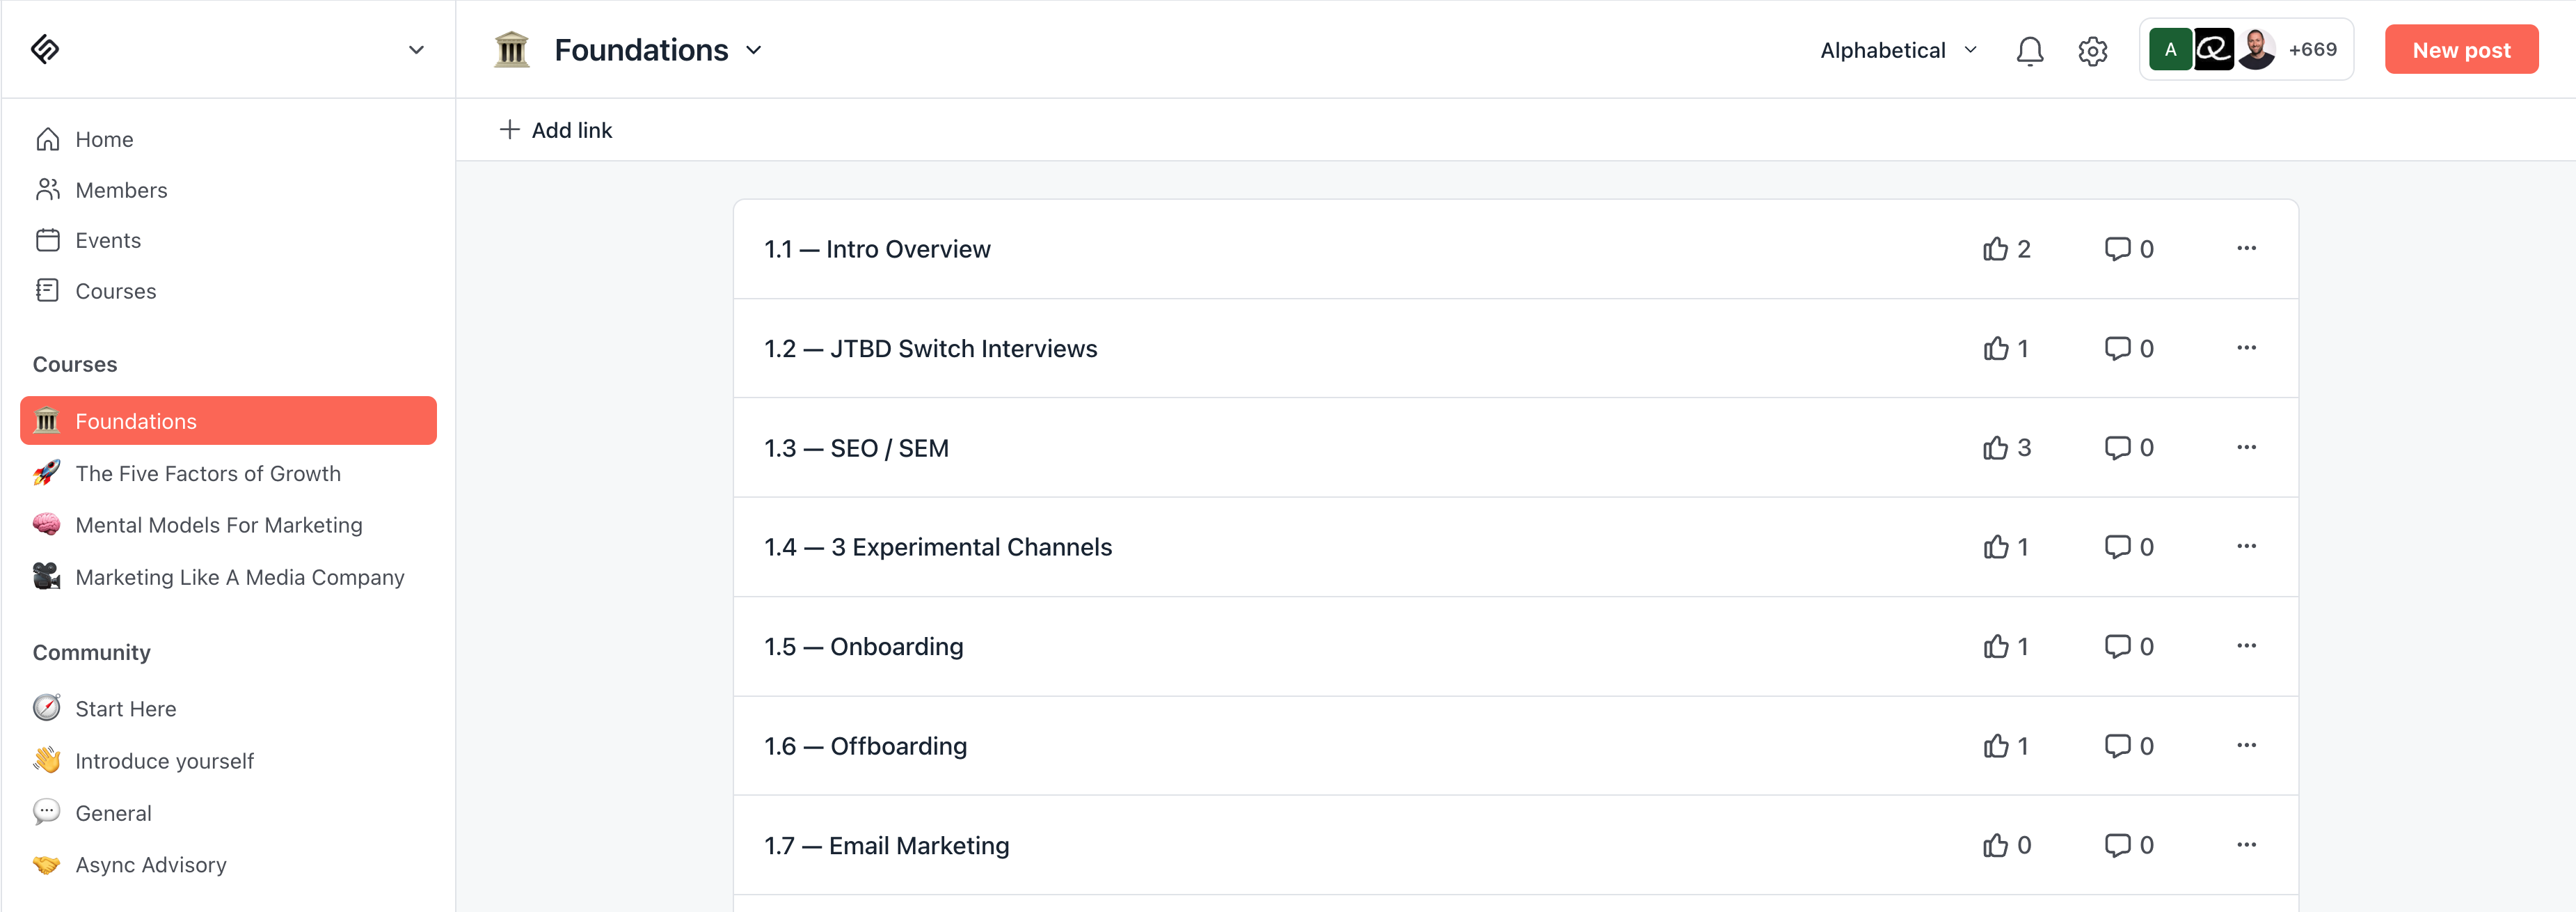The height and width of the screenshot is (912, 2576).
Task: Open The Five Factors of Growth course
Action: (208, 474)
